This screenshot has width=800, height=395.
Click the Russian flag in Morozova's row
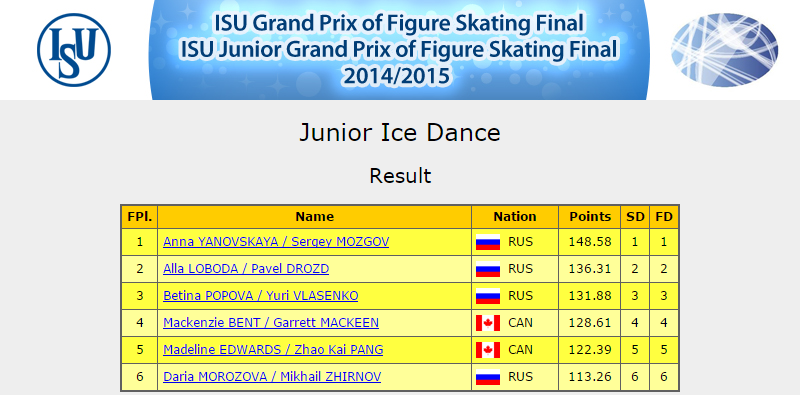488,377
